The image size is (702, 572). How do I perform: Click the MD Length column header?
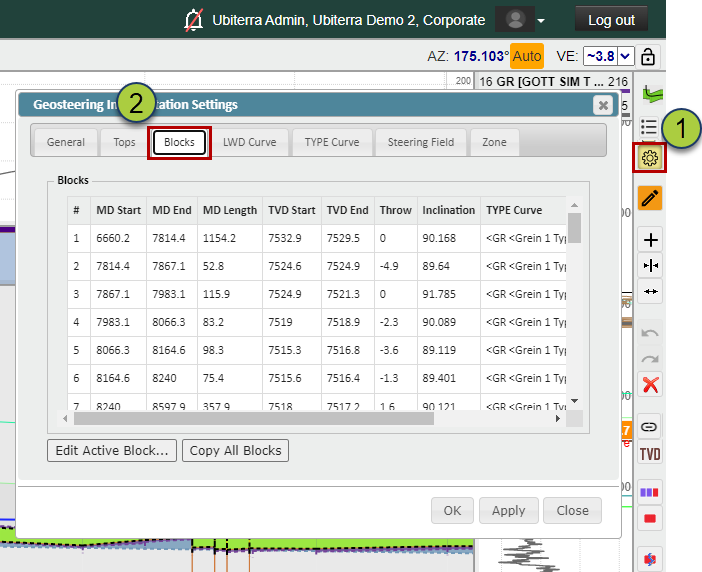(x=230, y=210)
